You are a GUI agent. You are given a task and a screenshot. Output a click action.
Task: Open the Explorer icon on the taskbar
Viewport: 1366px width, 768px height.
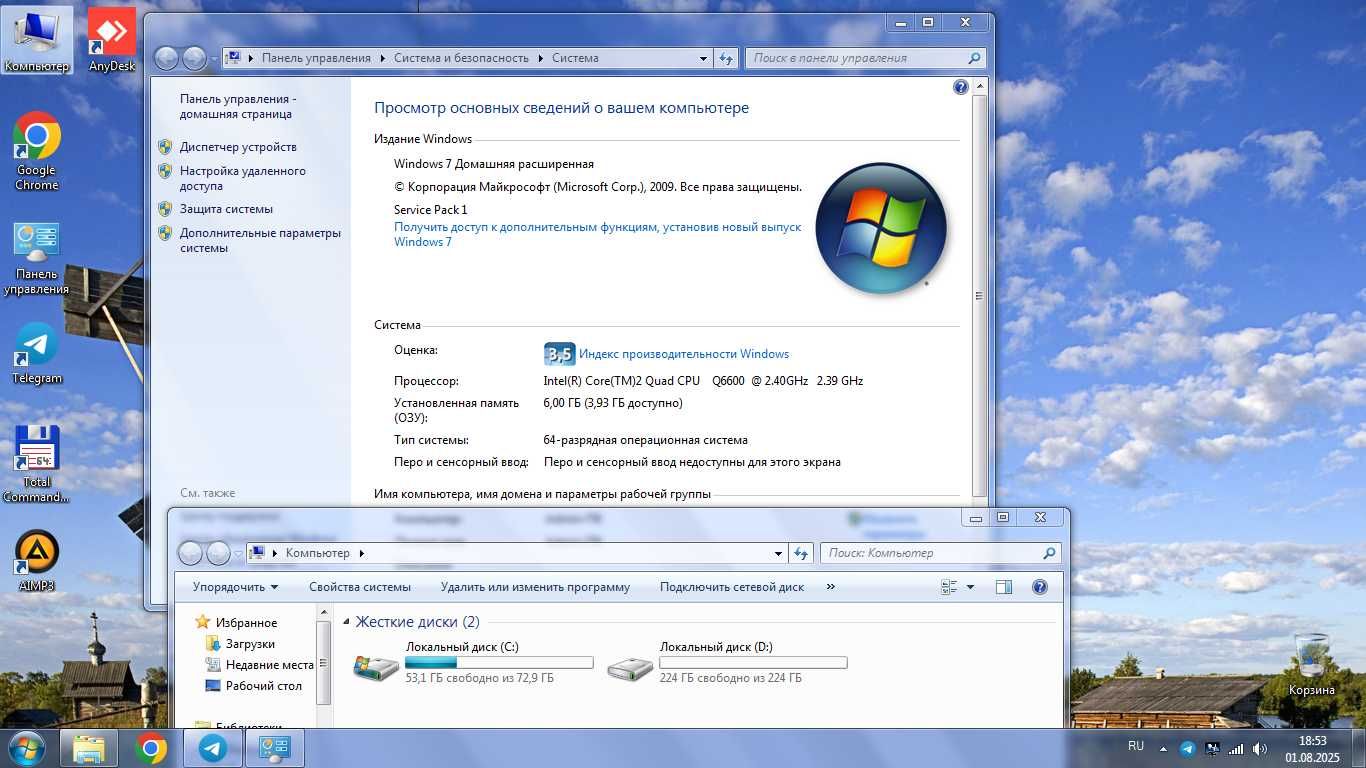click(89, 748)
